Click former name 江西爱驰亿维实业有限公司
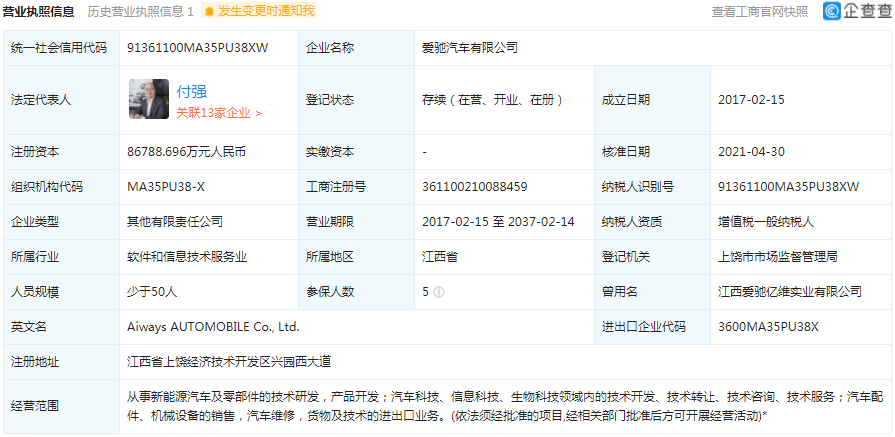The height and width of the screenshot is (437, 895). click(790, 292)
